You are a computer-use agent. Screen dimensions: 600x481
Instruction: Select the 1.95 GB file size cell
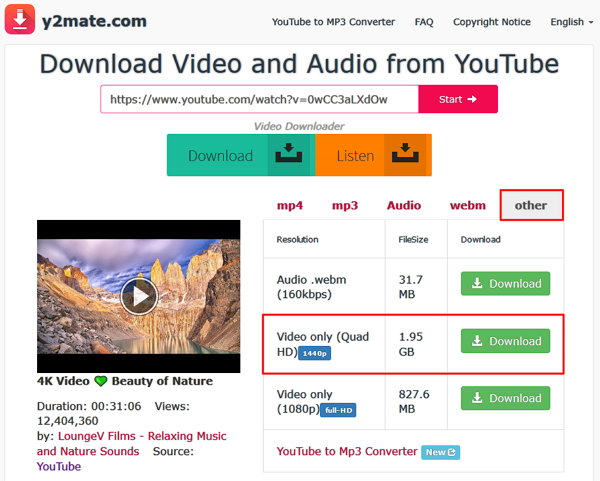click(x=416, y=344)
